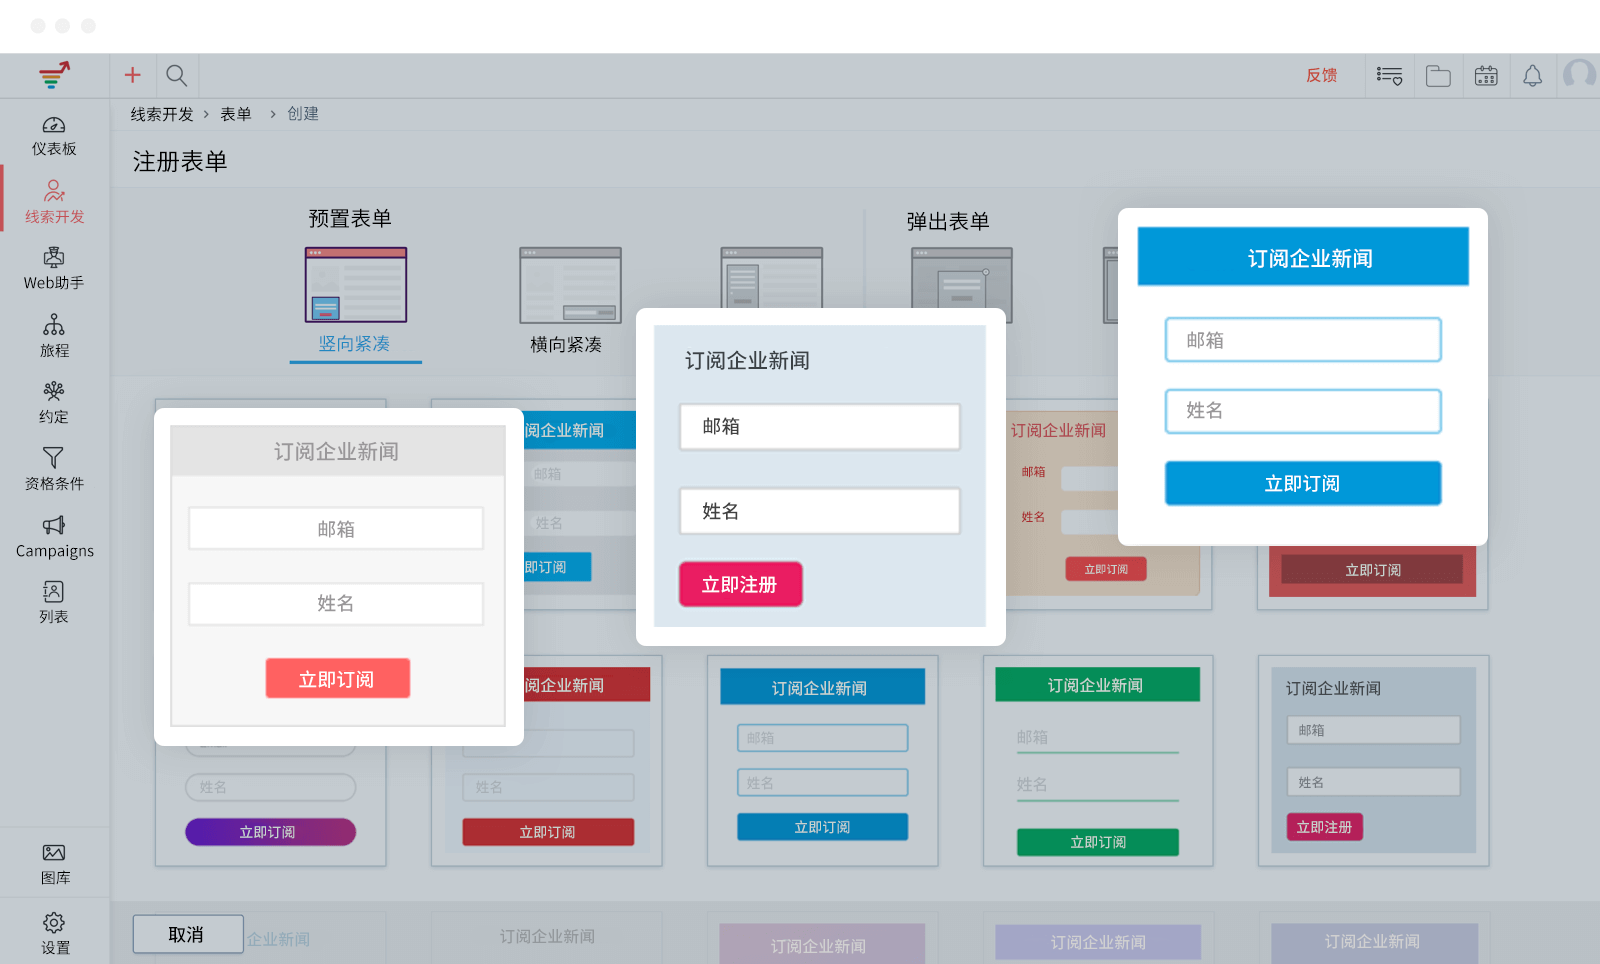
Task: Click the 邮箱 field in blue-header form
Action: pos(1302,340)
